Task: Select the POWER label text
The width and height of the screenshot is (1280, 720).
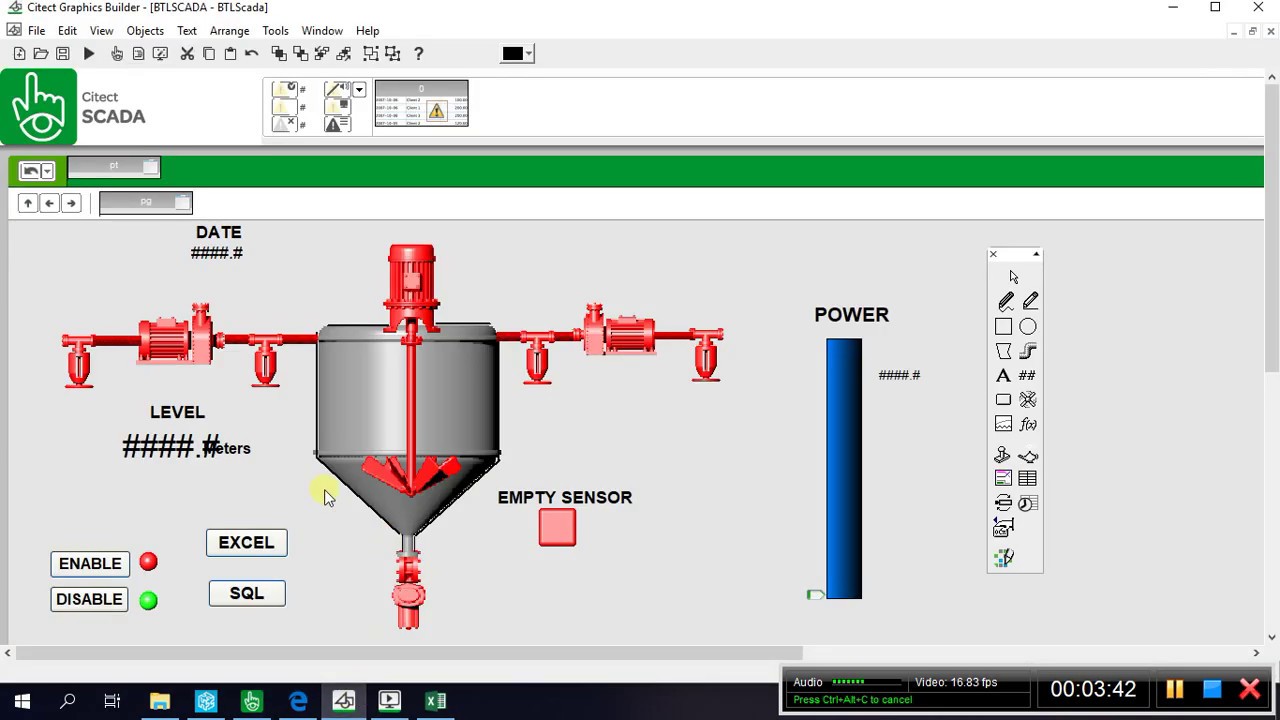Action: tap(852, 314)
